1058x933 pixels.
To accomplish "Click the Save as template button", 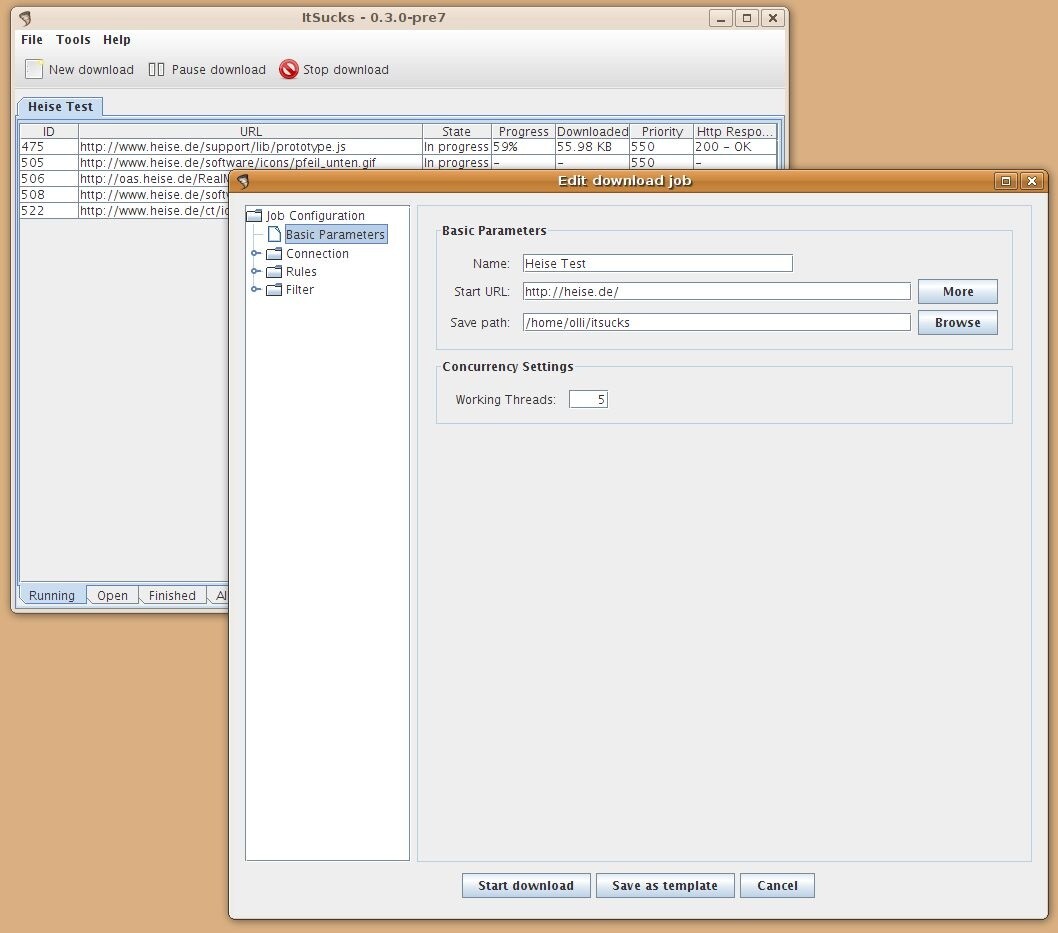I will point(665,886).
